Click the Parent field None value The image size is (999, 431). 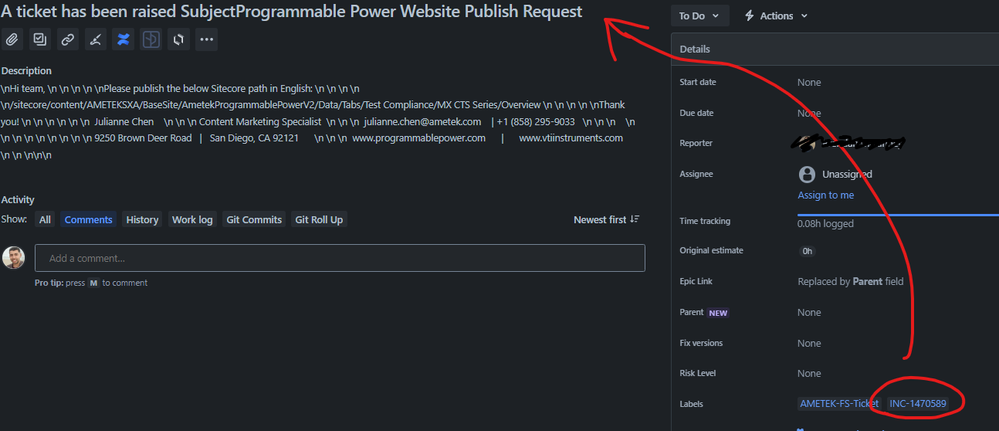pos(809,312)
